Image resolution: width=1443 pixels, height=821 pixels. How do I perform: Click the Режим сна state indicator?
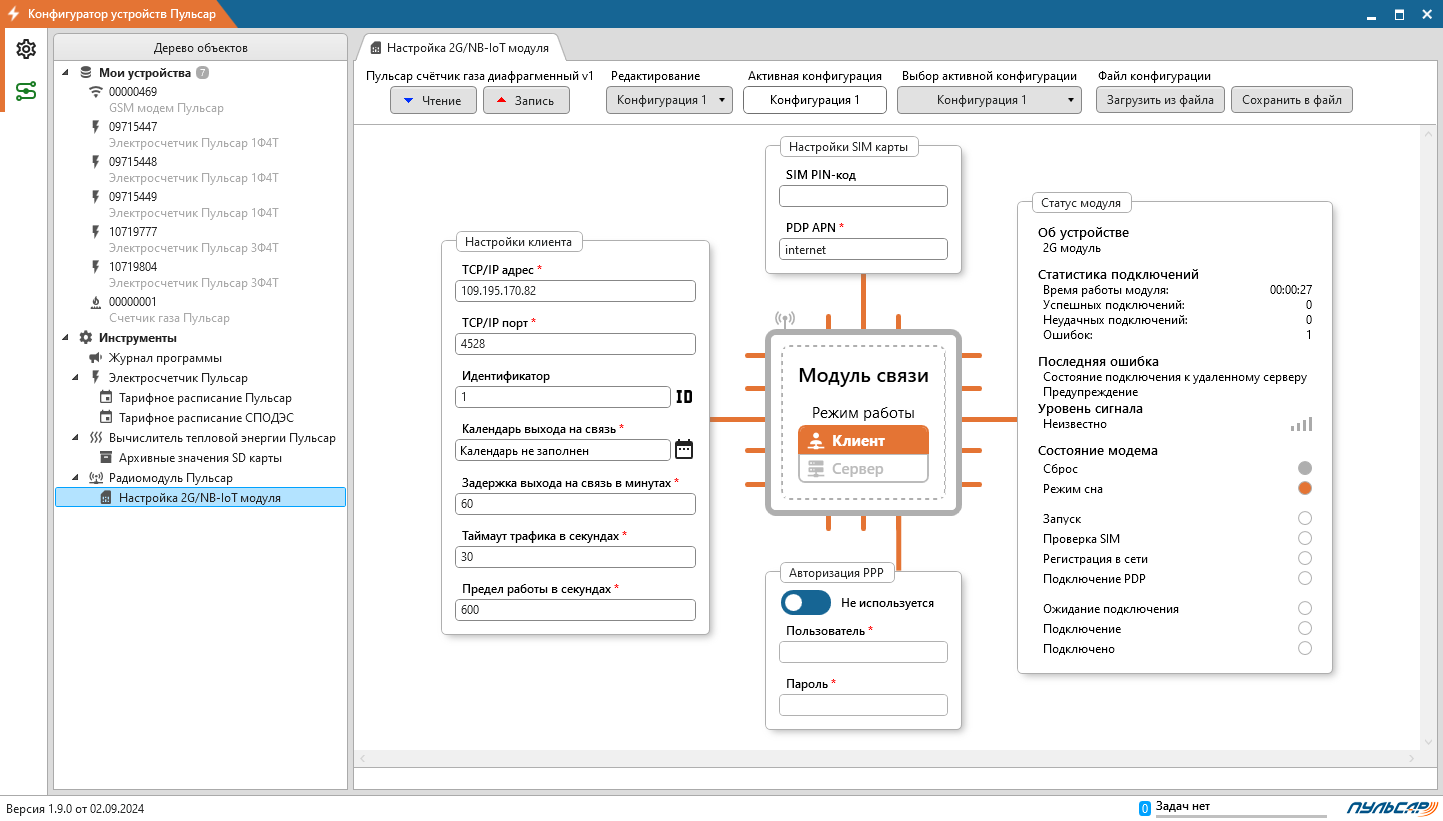coord(1304,489)
